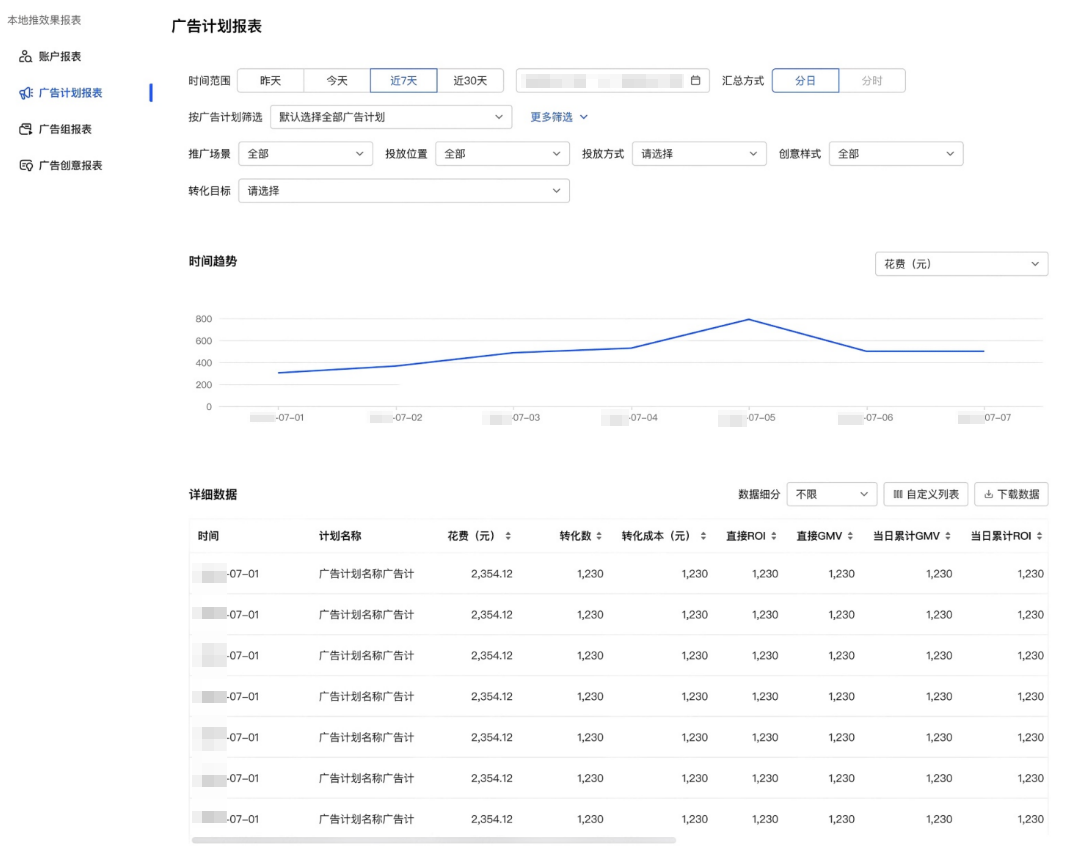1069x853 pixels.
Task: Click the table's horizontal scrollbar
Action: pyautogui.click(x=433, y=840)
